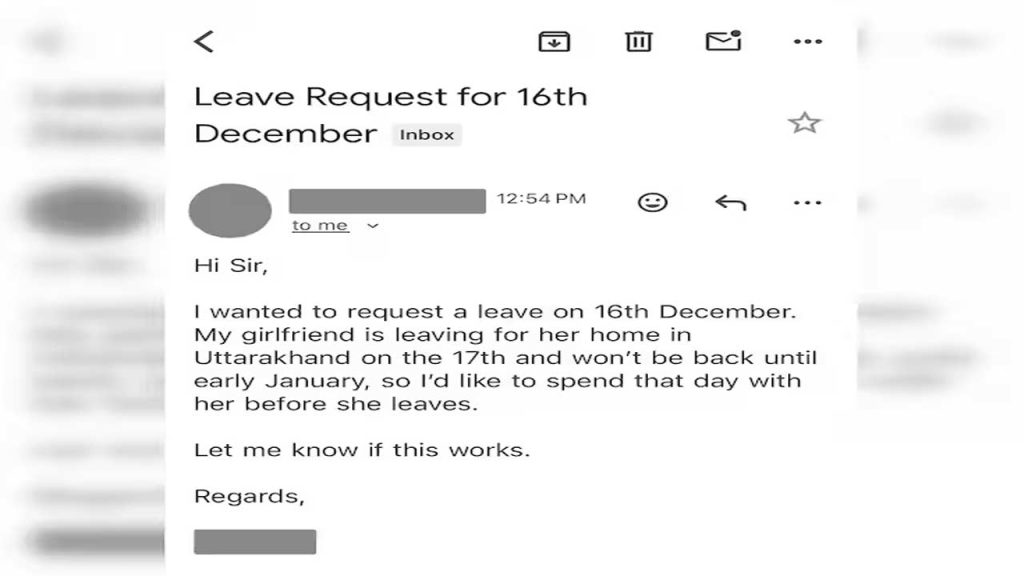Open the message-level three-dot menu
1024x576 pixels.
point(807,201)
